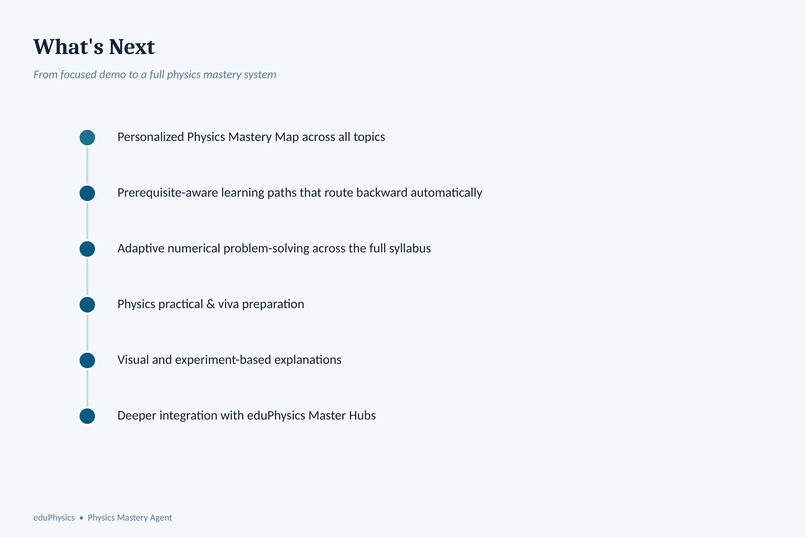Screen dimensions: 806x537
Task: Click Visual and experiment-based explanations text
Action: tap(229, 360)
